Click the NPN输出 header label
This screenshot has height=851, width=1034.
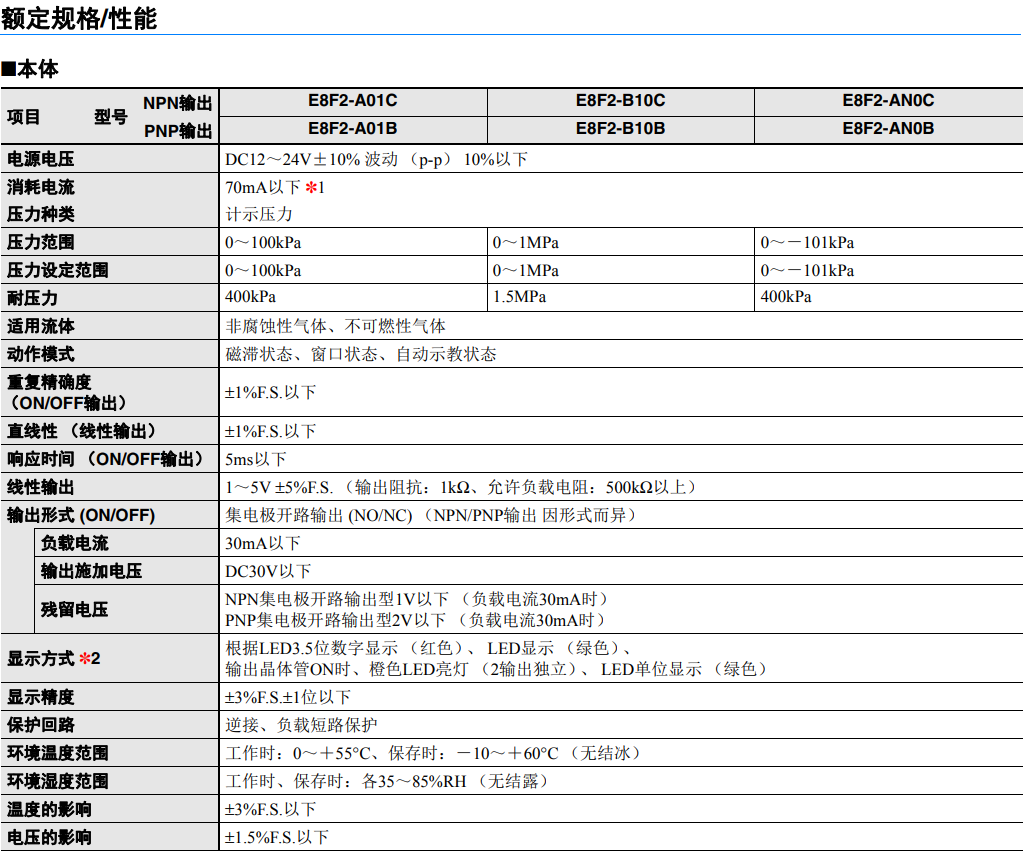tap(178, 104)
